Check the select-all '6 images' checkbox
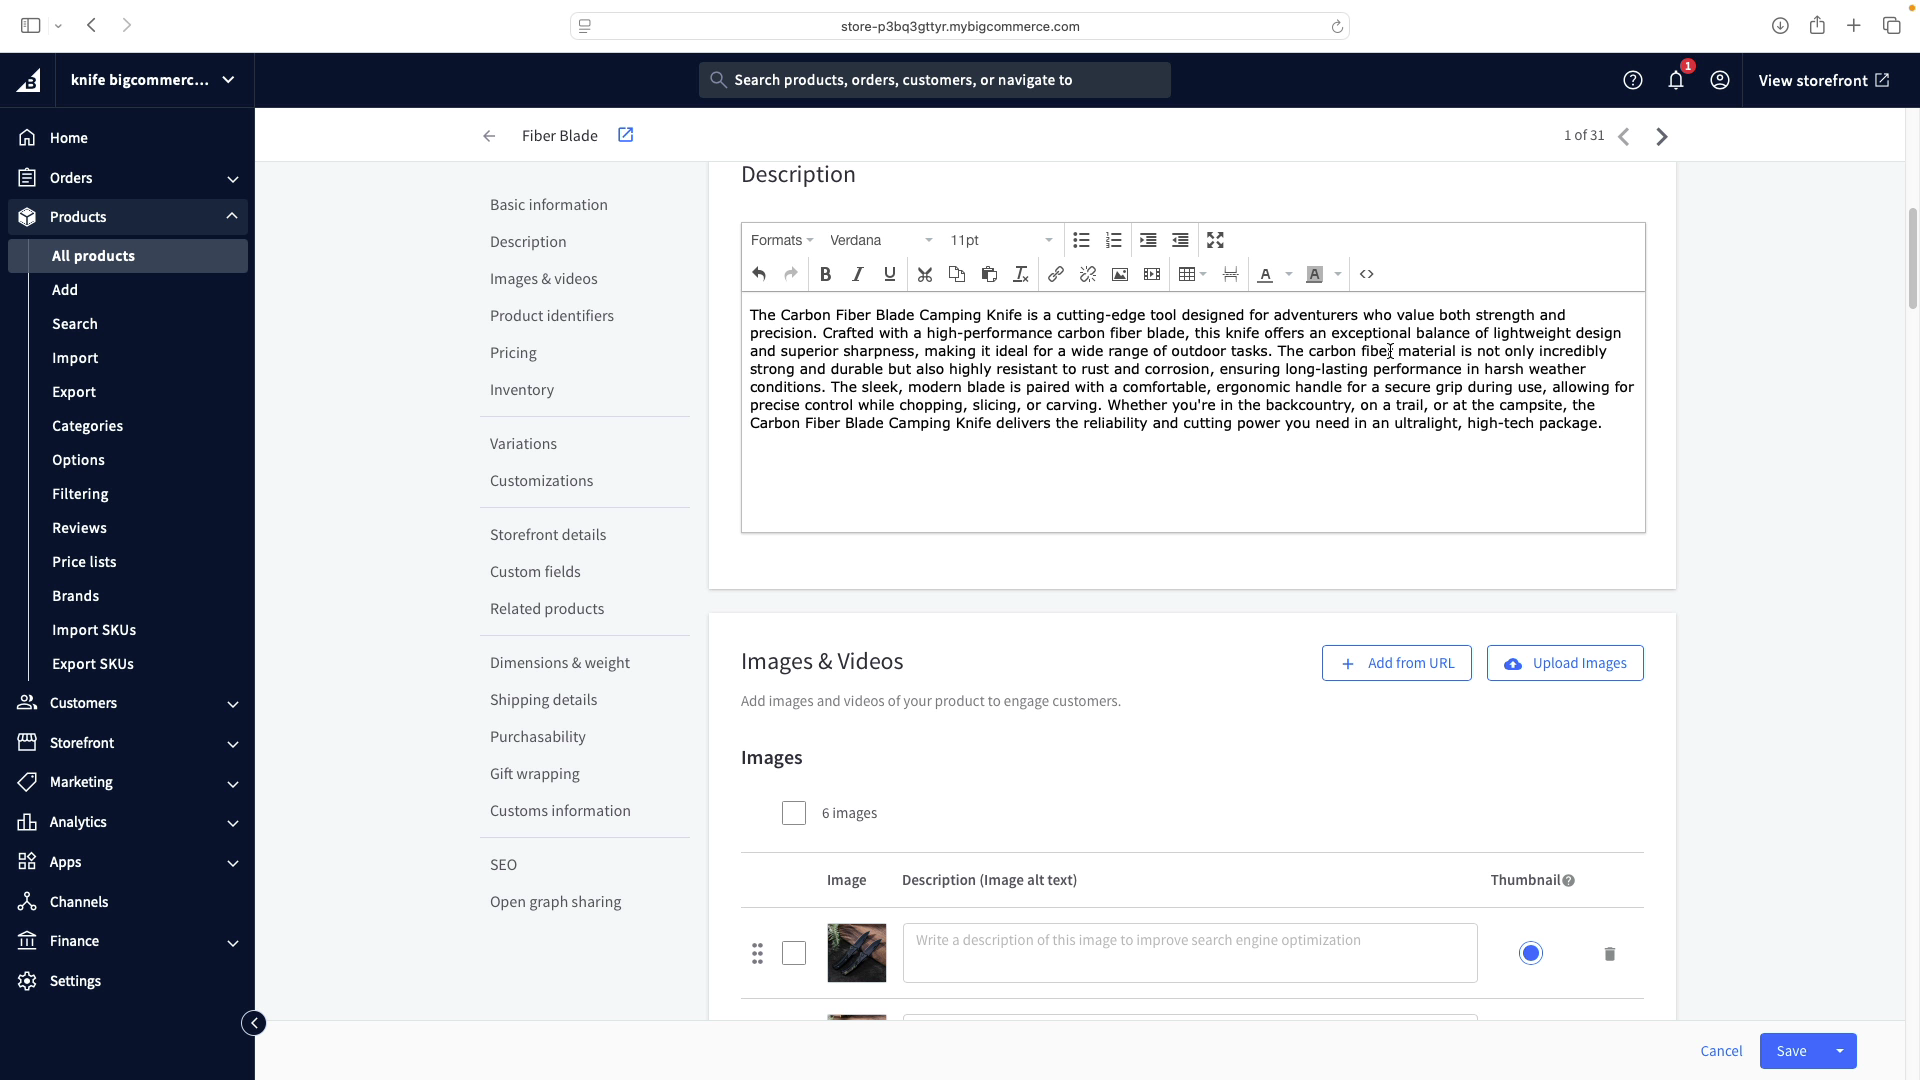The image size is (1920, 1080). click(794, 813)
